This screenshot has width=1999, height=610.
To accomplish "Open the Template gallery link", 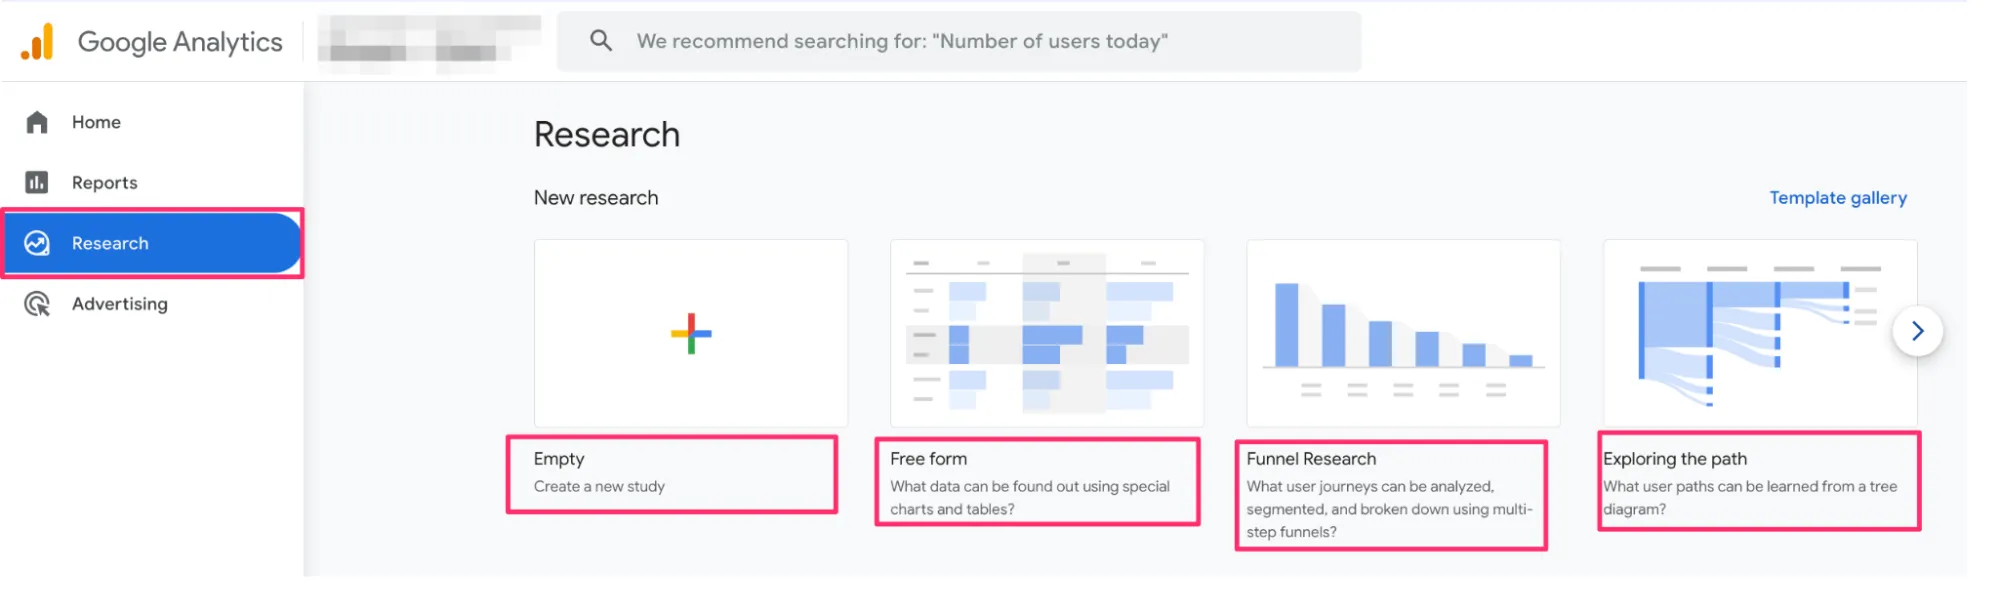I will 1837,198.
